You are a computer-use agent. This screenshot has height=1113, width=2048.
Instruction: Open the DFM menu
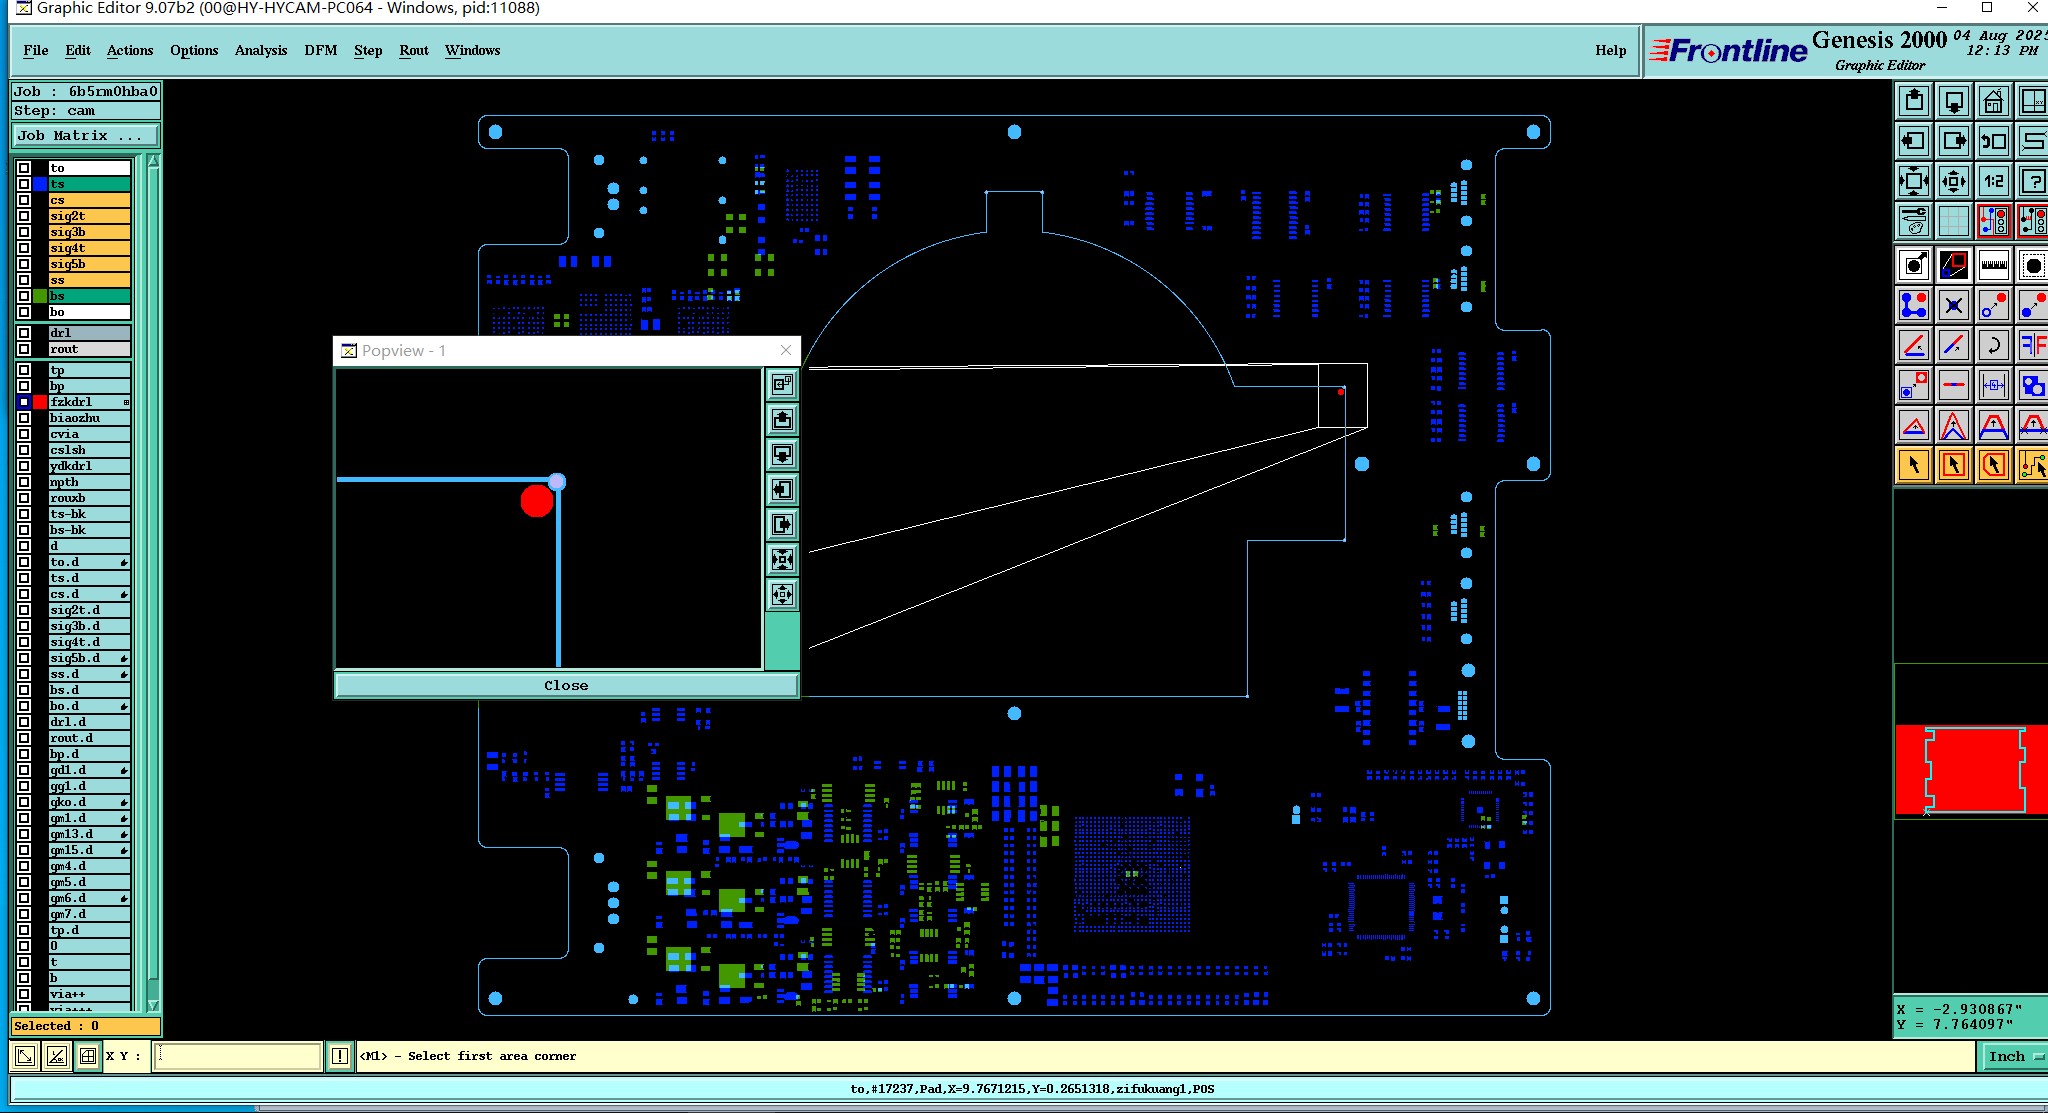321,50
